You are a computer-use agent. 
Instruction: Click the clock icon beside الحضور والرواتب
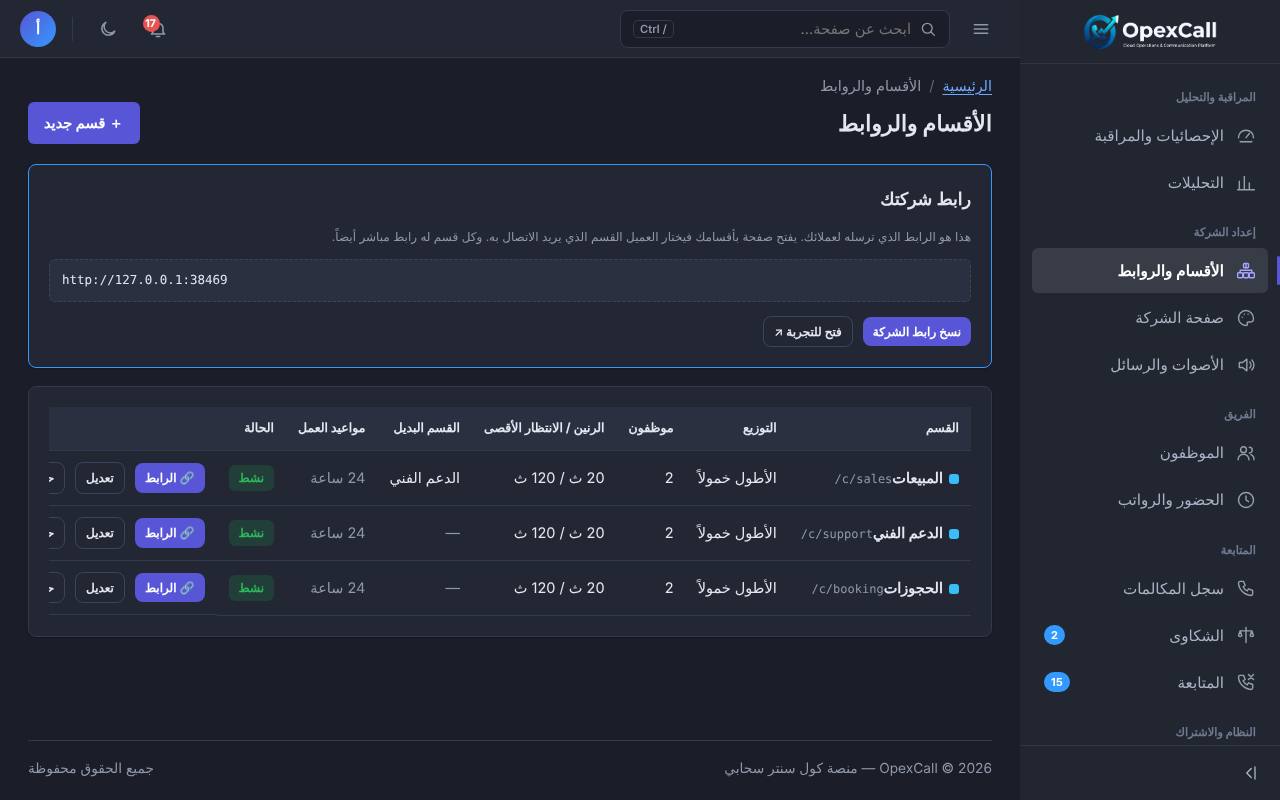1246,500
